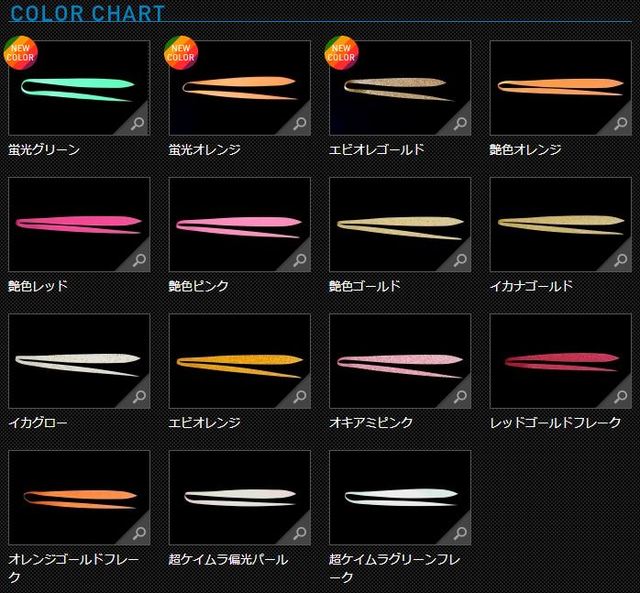This screenshot has width=640, height=593.
Task: Enlarge レッドゴールドフレーク using magnifier icon
Action: click(x=621, y=396)
